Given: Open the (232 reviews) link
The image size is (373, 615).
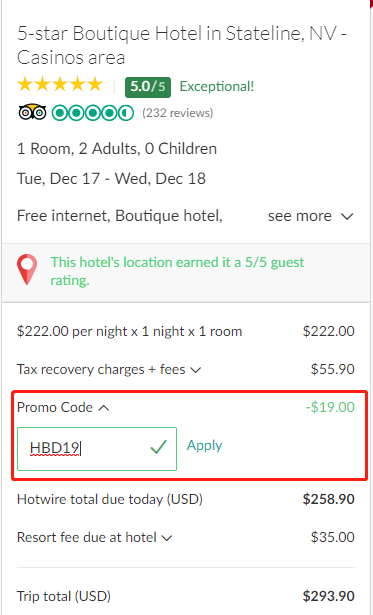Looking at the screenshot, I should 178,113.
